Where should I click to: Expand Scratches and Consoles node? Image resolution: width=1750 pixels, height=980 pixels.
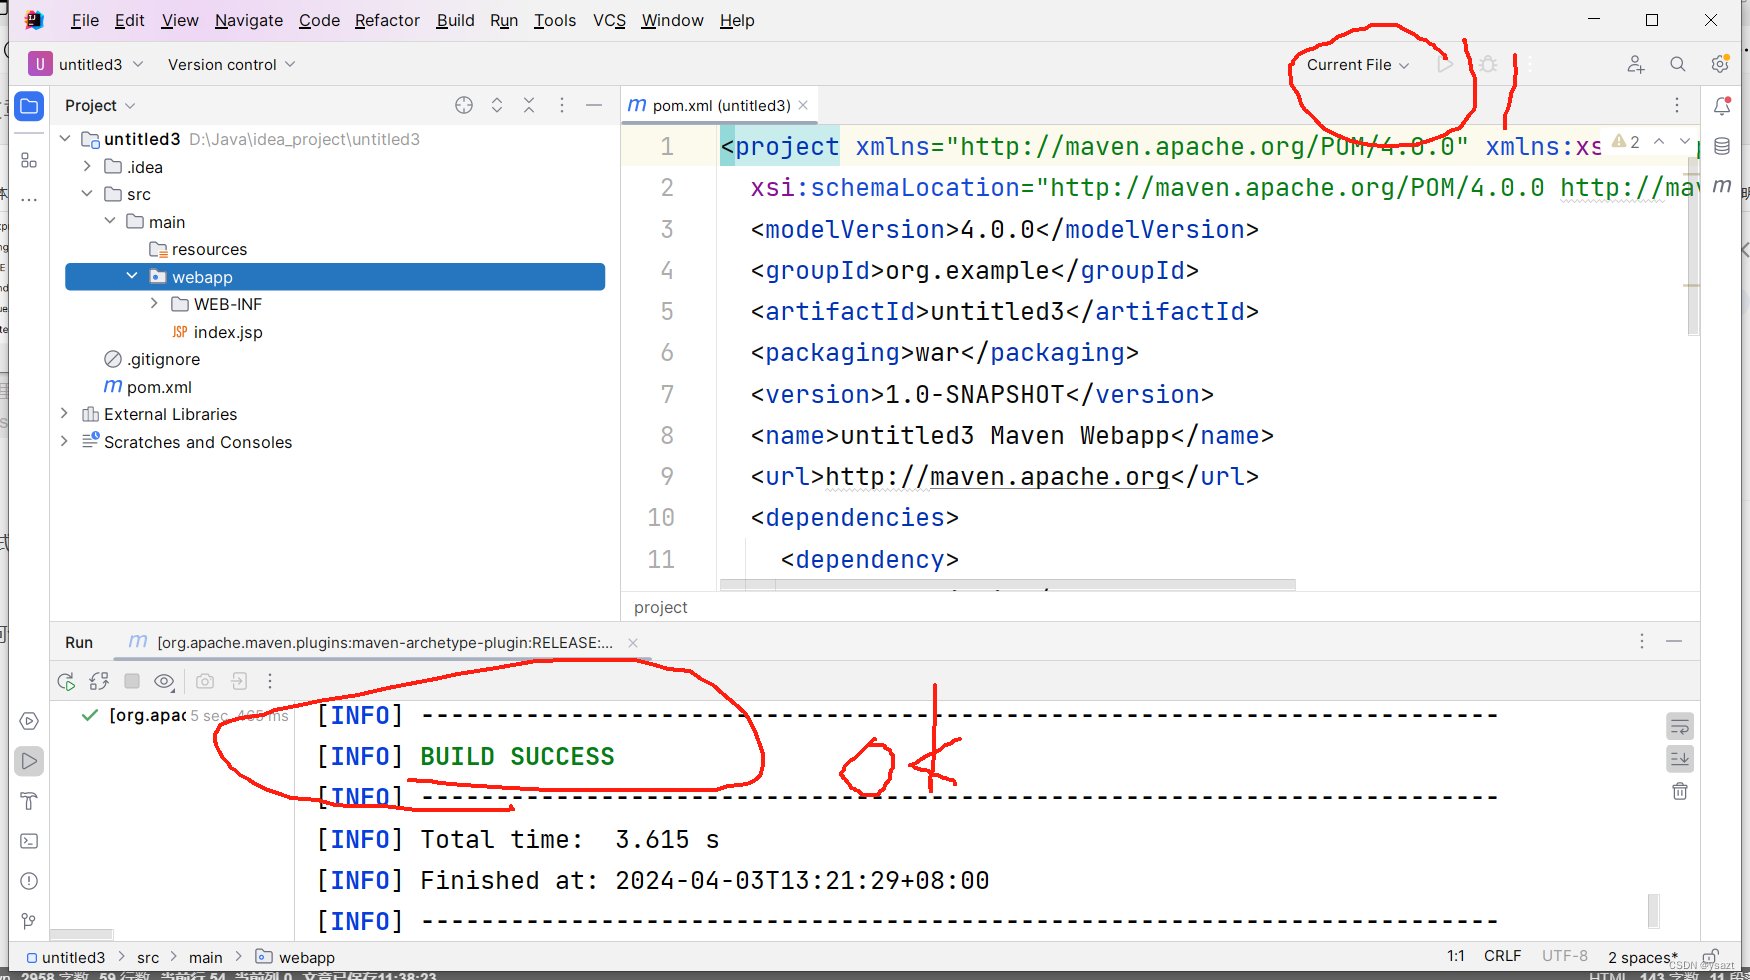[65, 441]
